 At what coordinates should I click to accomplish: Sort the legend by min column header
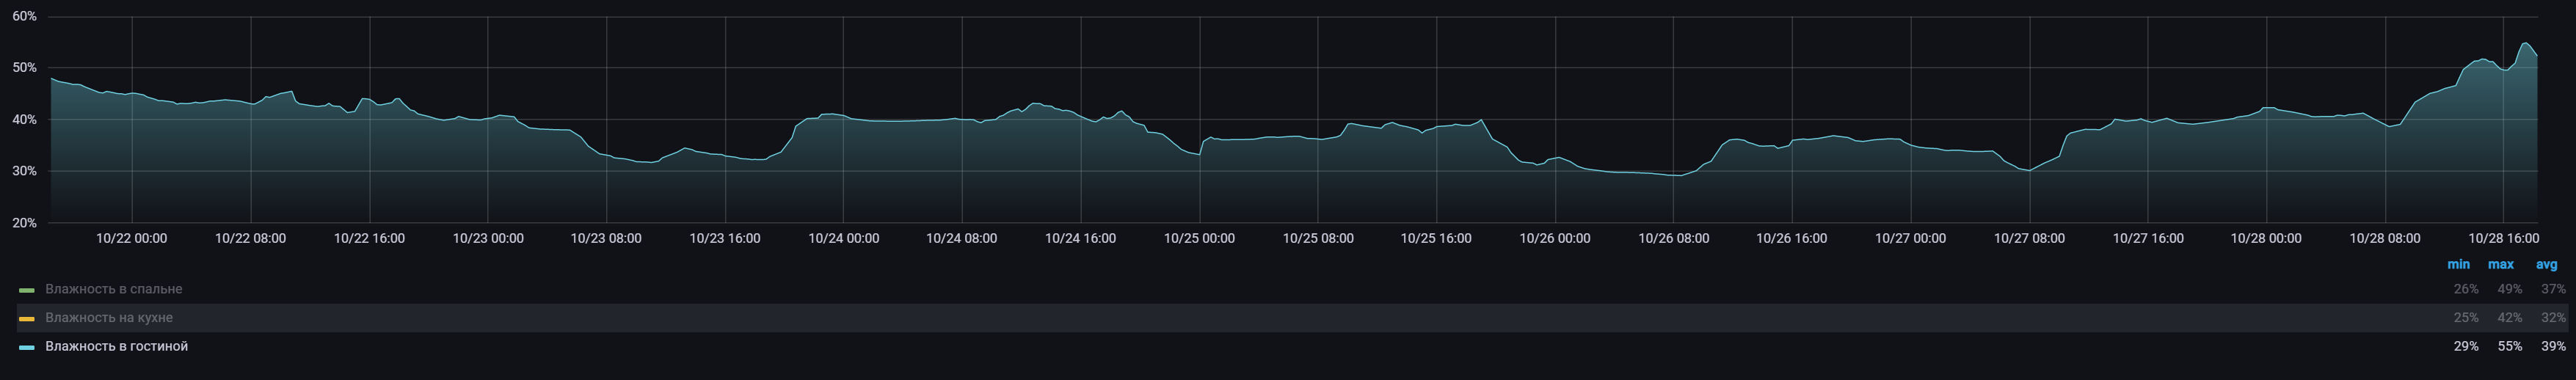[x=2458, y=264]
